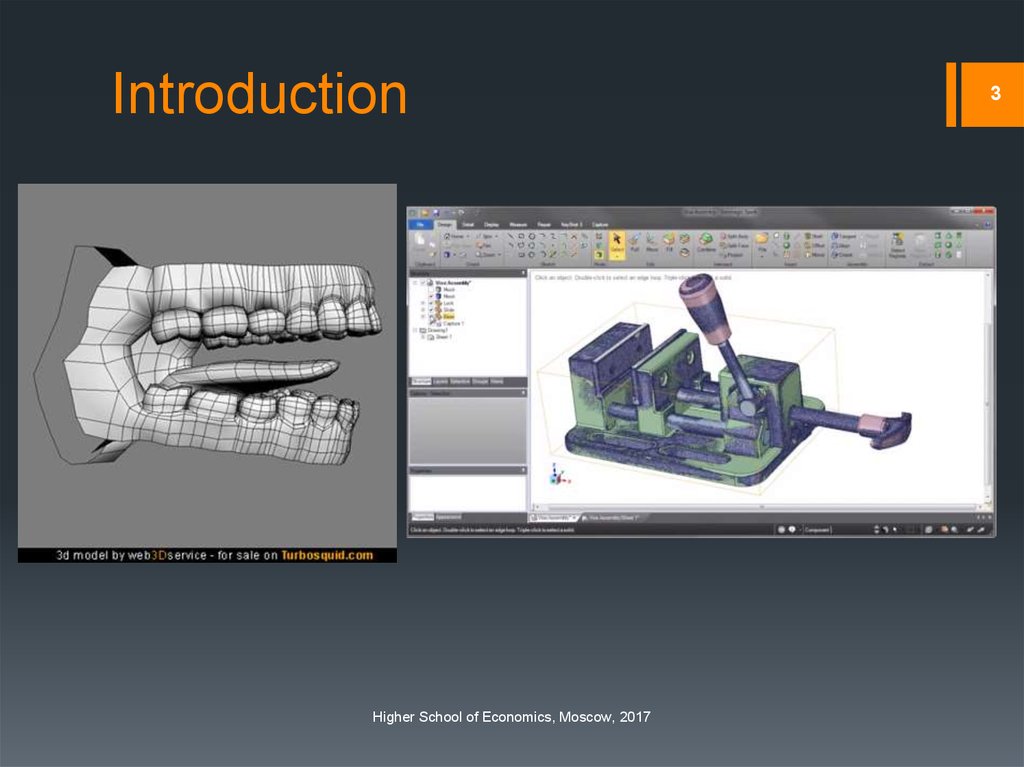Expand the Sheet 1 tree node
Screen dimensions: 1024x767
point(421,338)
